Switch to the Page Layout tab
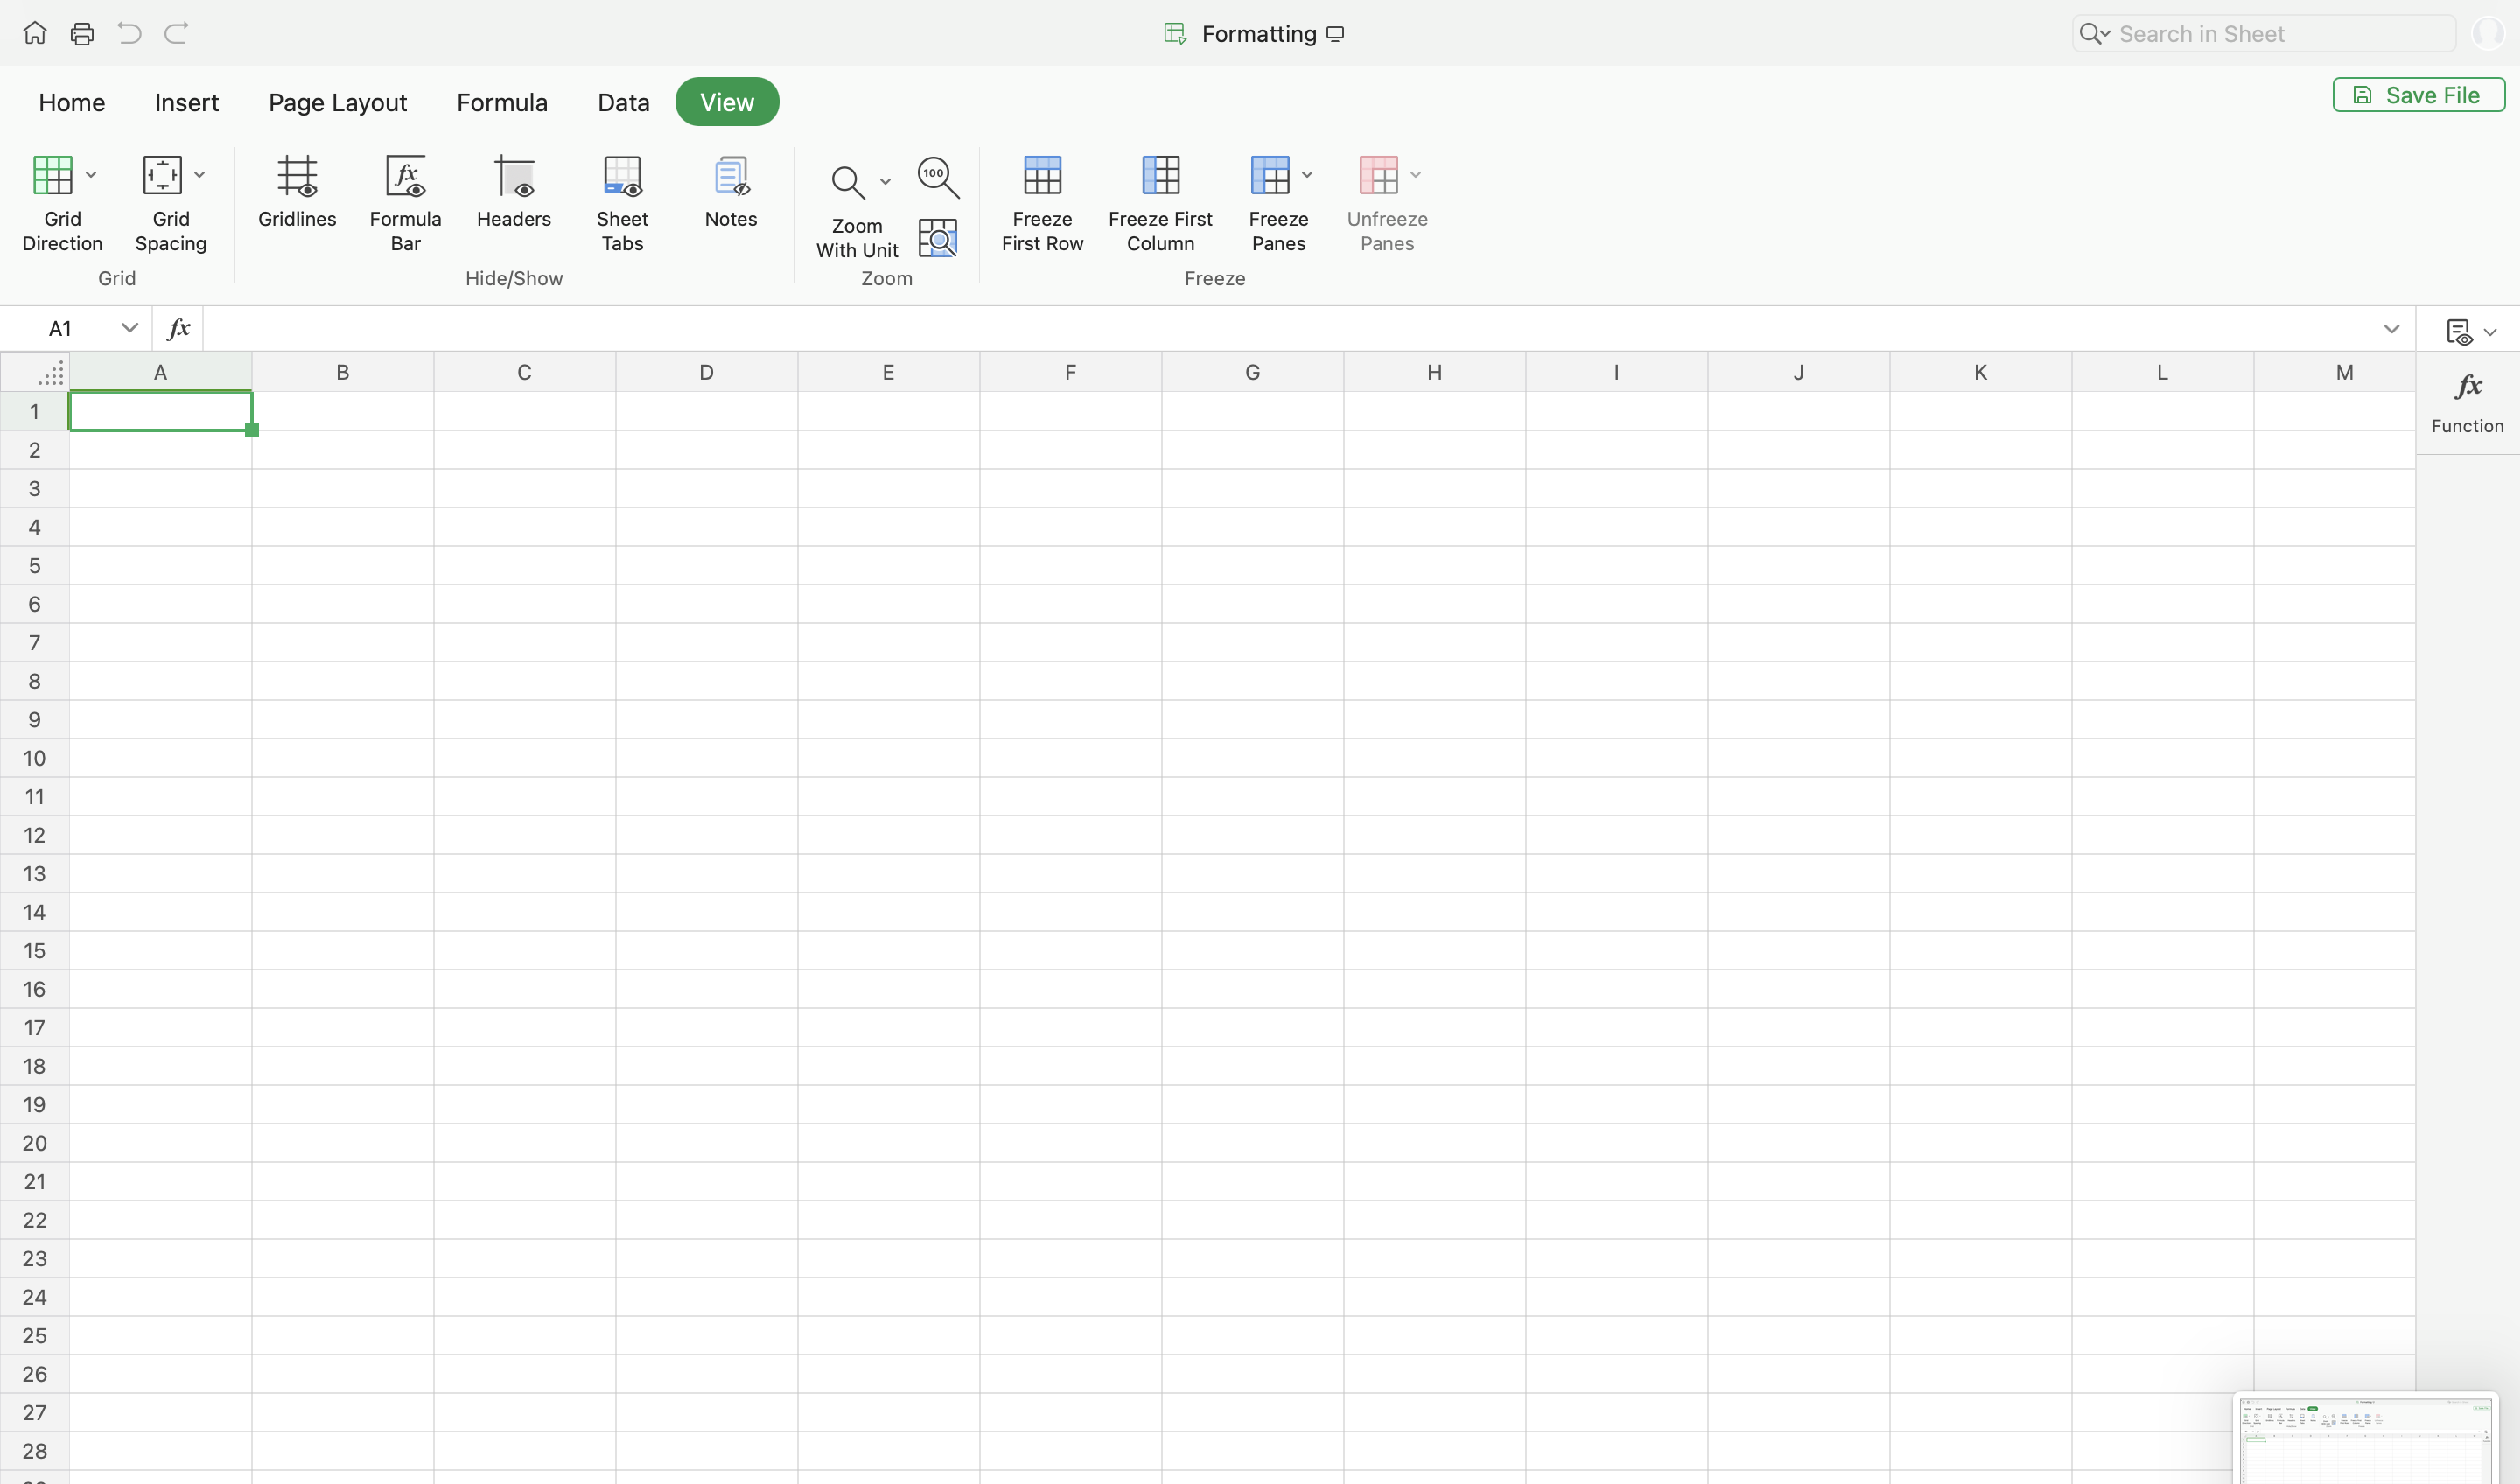This screenshot has height=1484, width=2520. pos(337,102)
